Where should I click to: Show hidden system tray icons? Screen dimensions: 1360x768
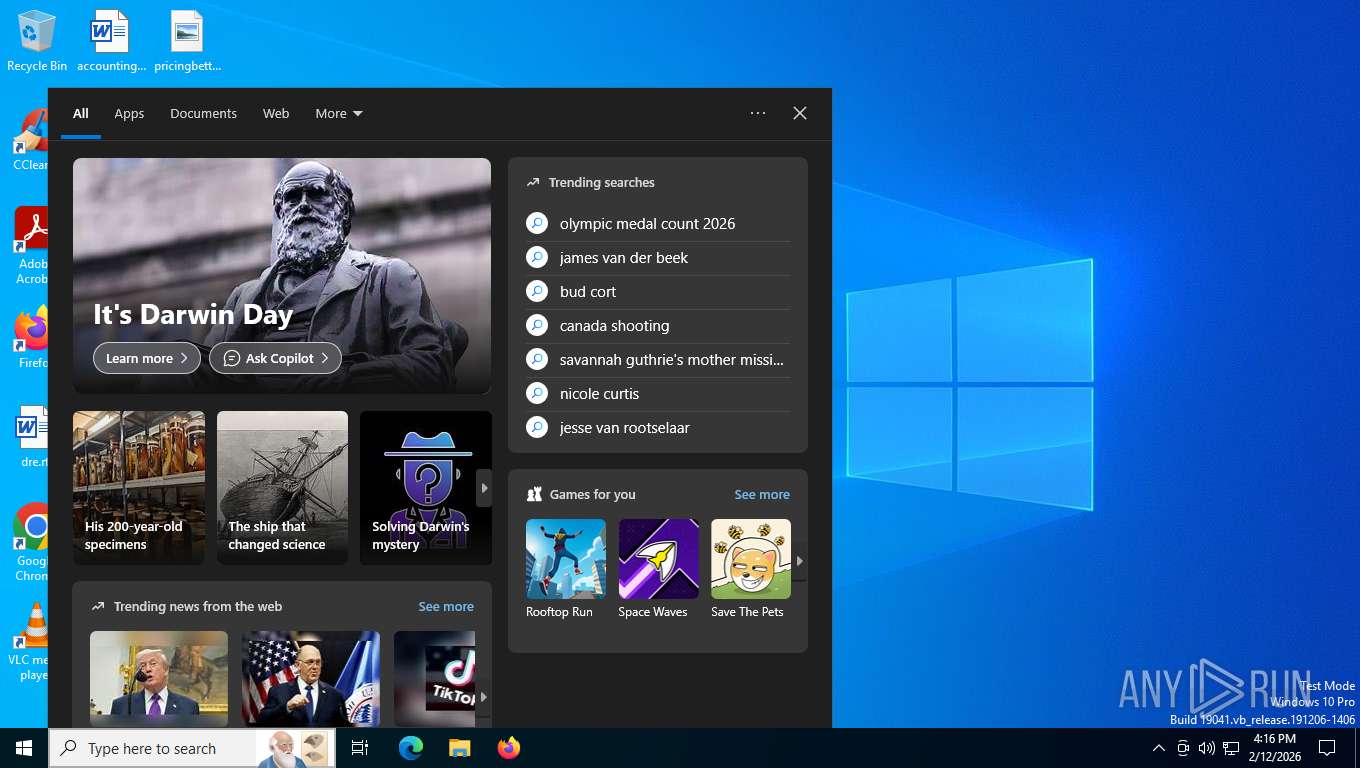pos(1158,748)
